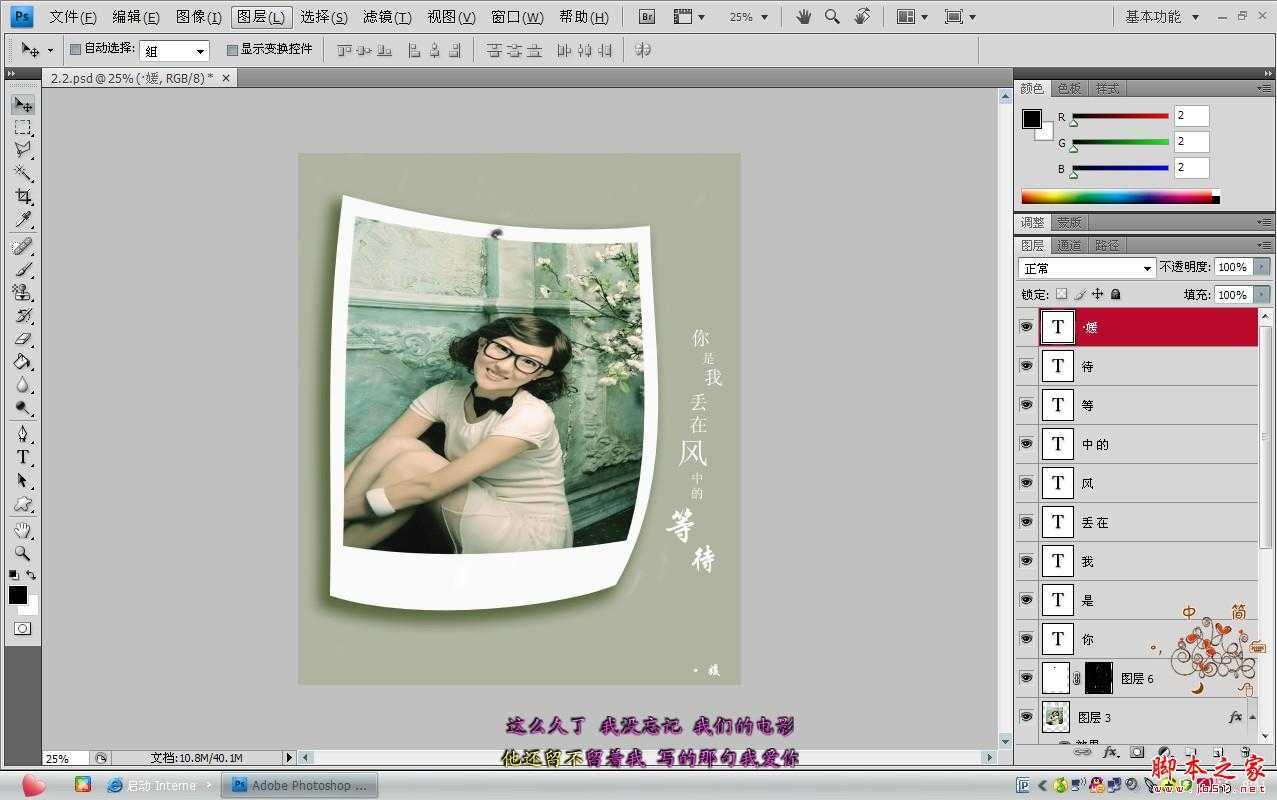The width and height of the screenshot is (1277, 800).
Task: Click the Adobe Photoshop taskbar button
Action: [x=299, y=785]
